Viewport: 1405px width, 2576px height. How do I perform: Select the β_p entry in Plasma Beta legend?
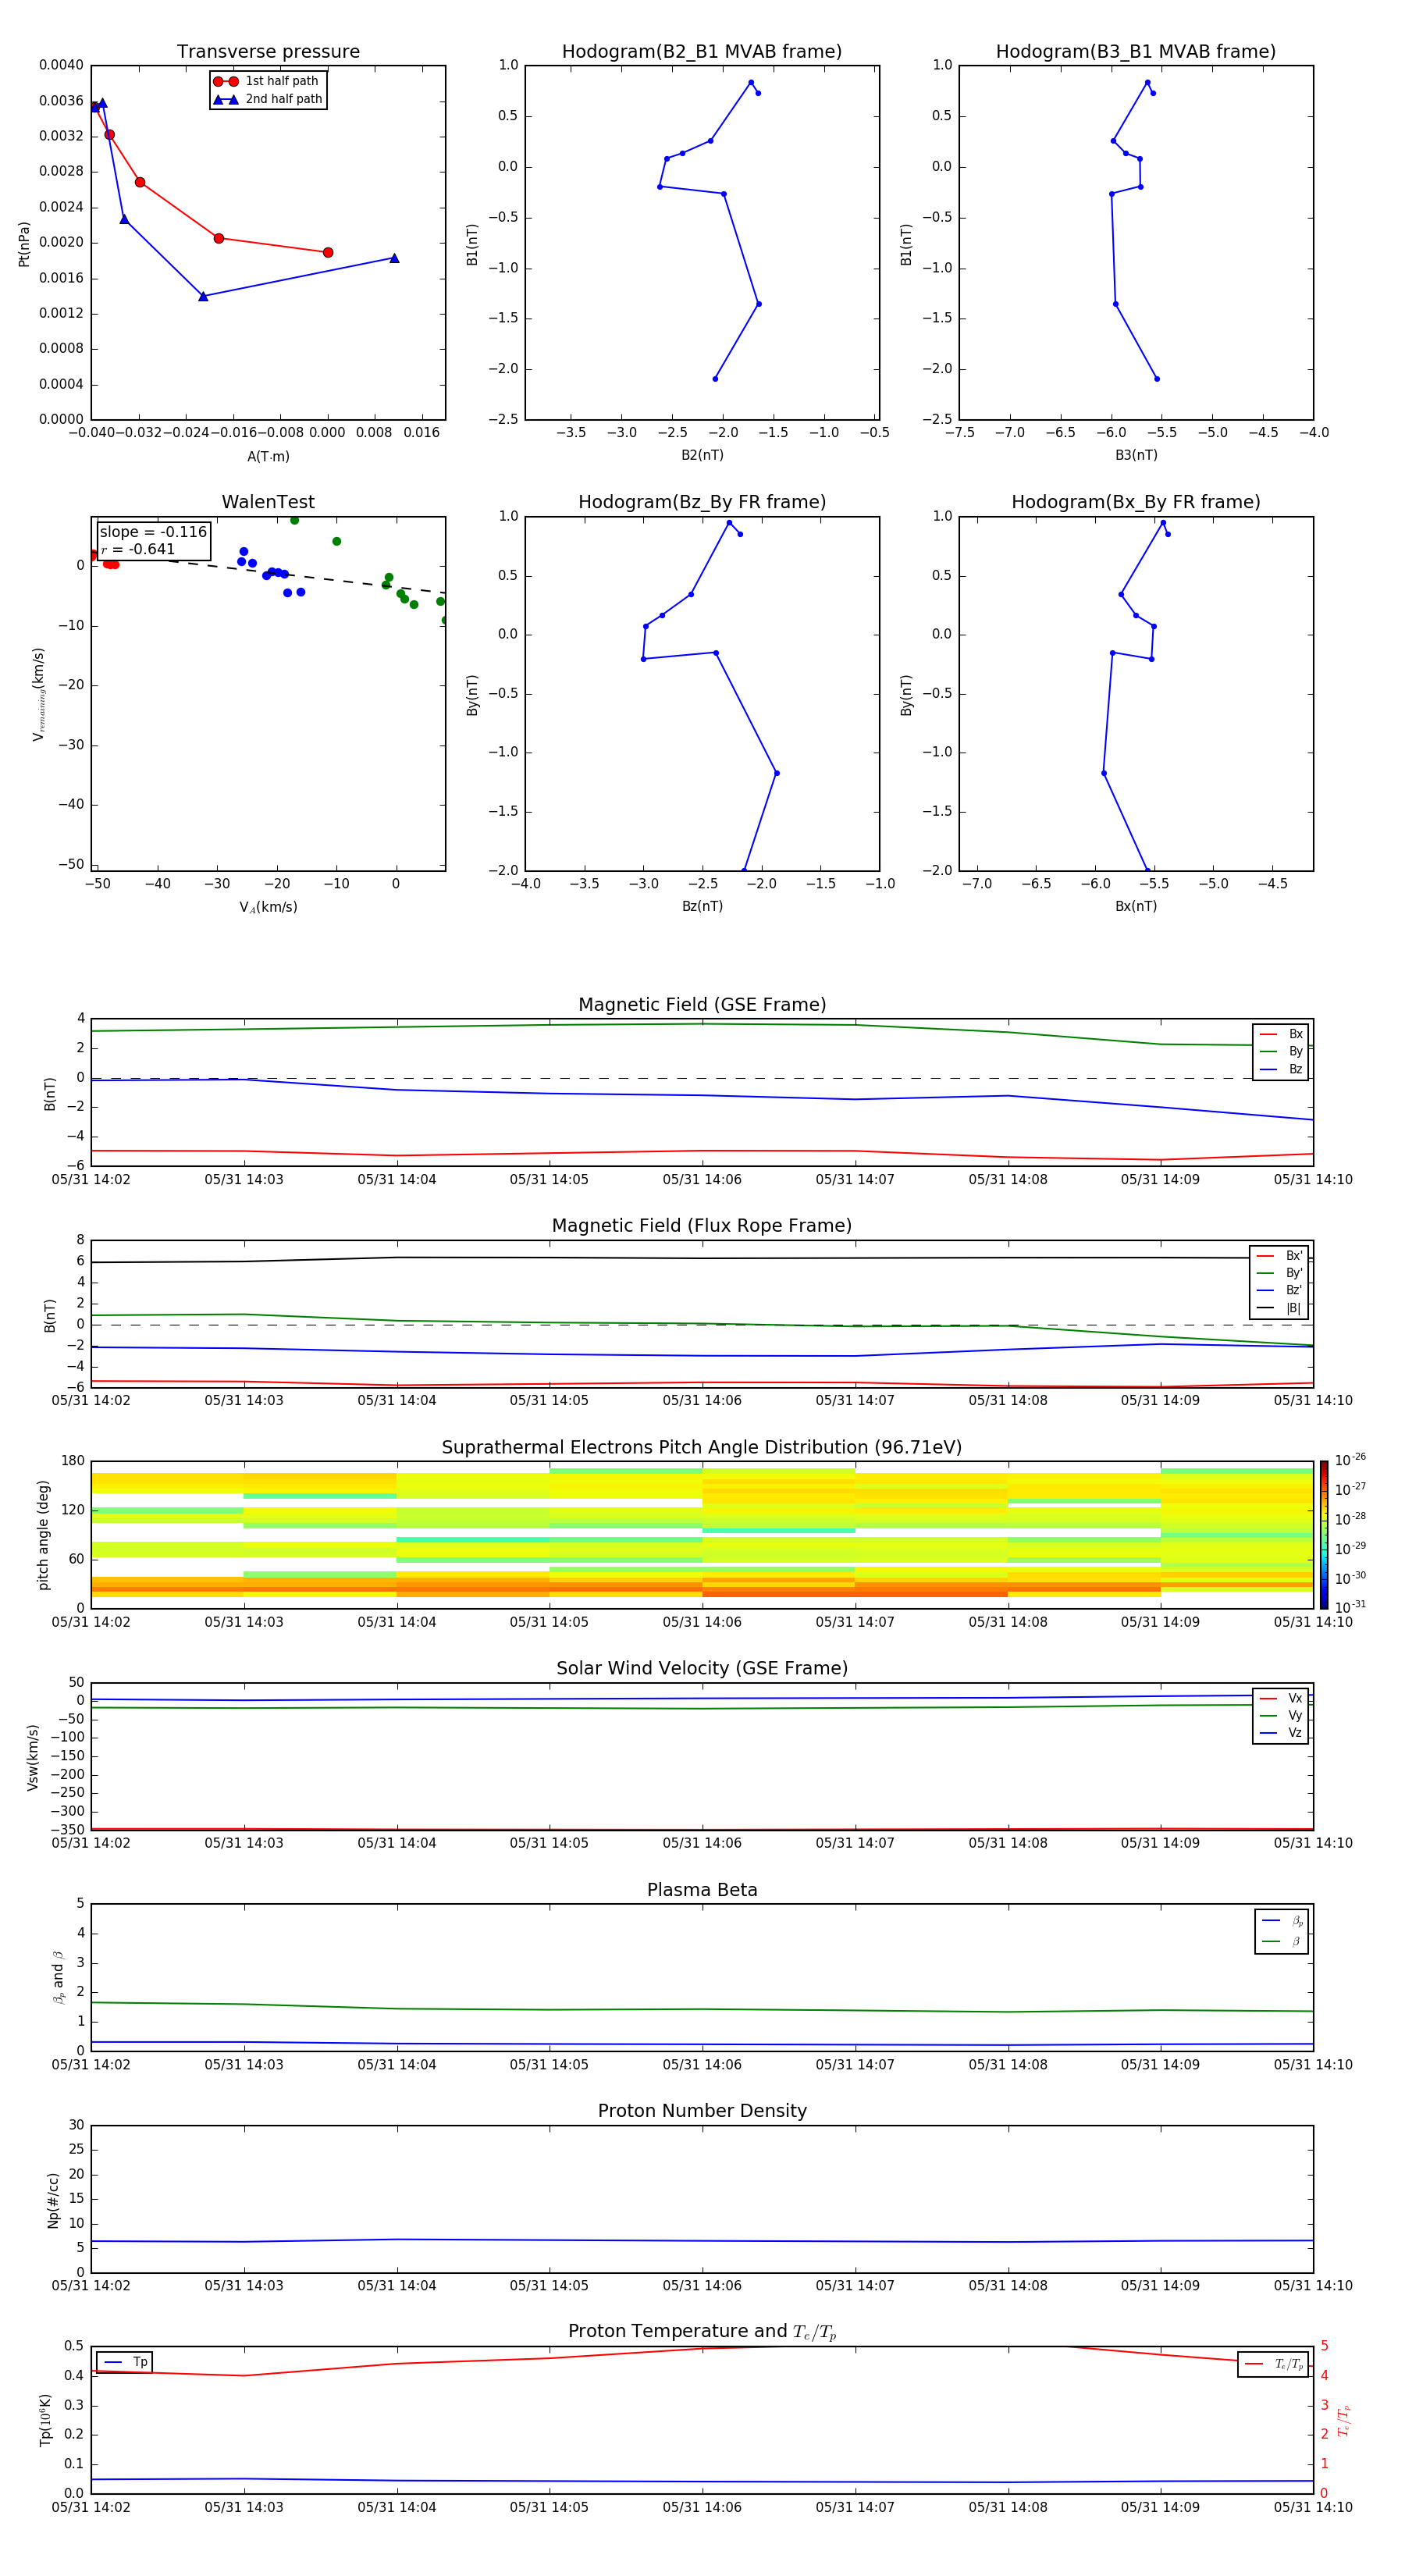click(1282, 1921)
